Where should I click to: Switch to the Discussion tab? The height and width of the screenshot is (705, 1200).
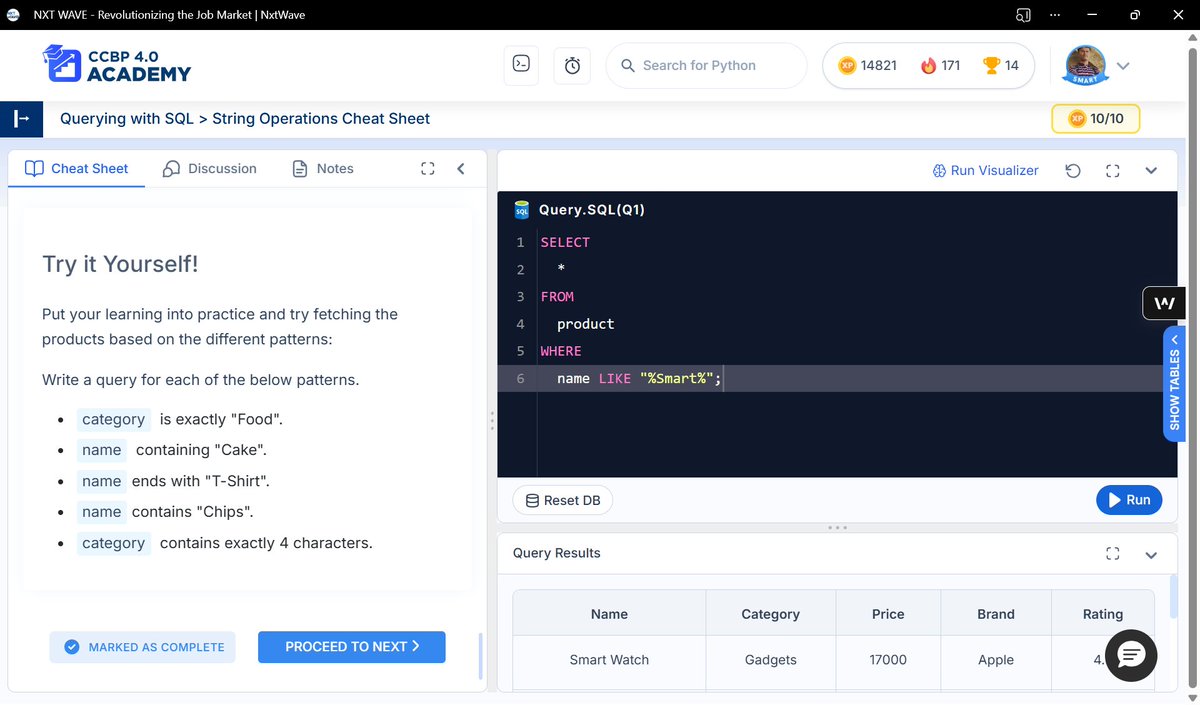(x=209, y=168)
